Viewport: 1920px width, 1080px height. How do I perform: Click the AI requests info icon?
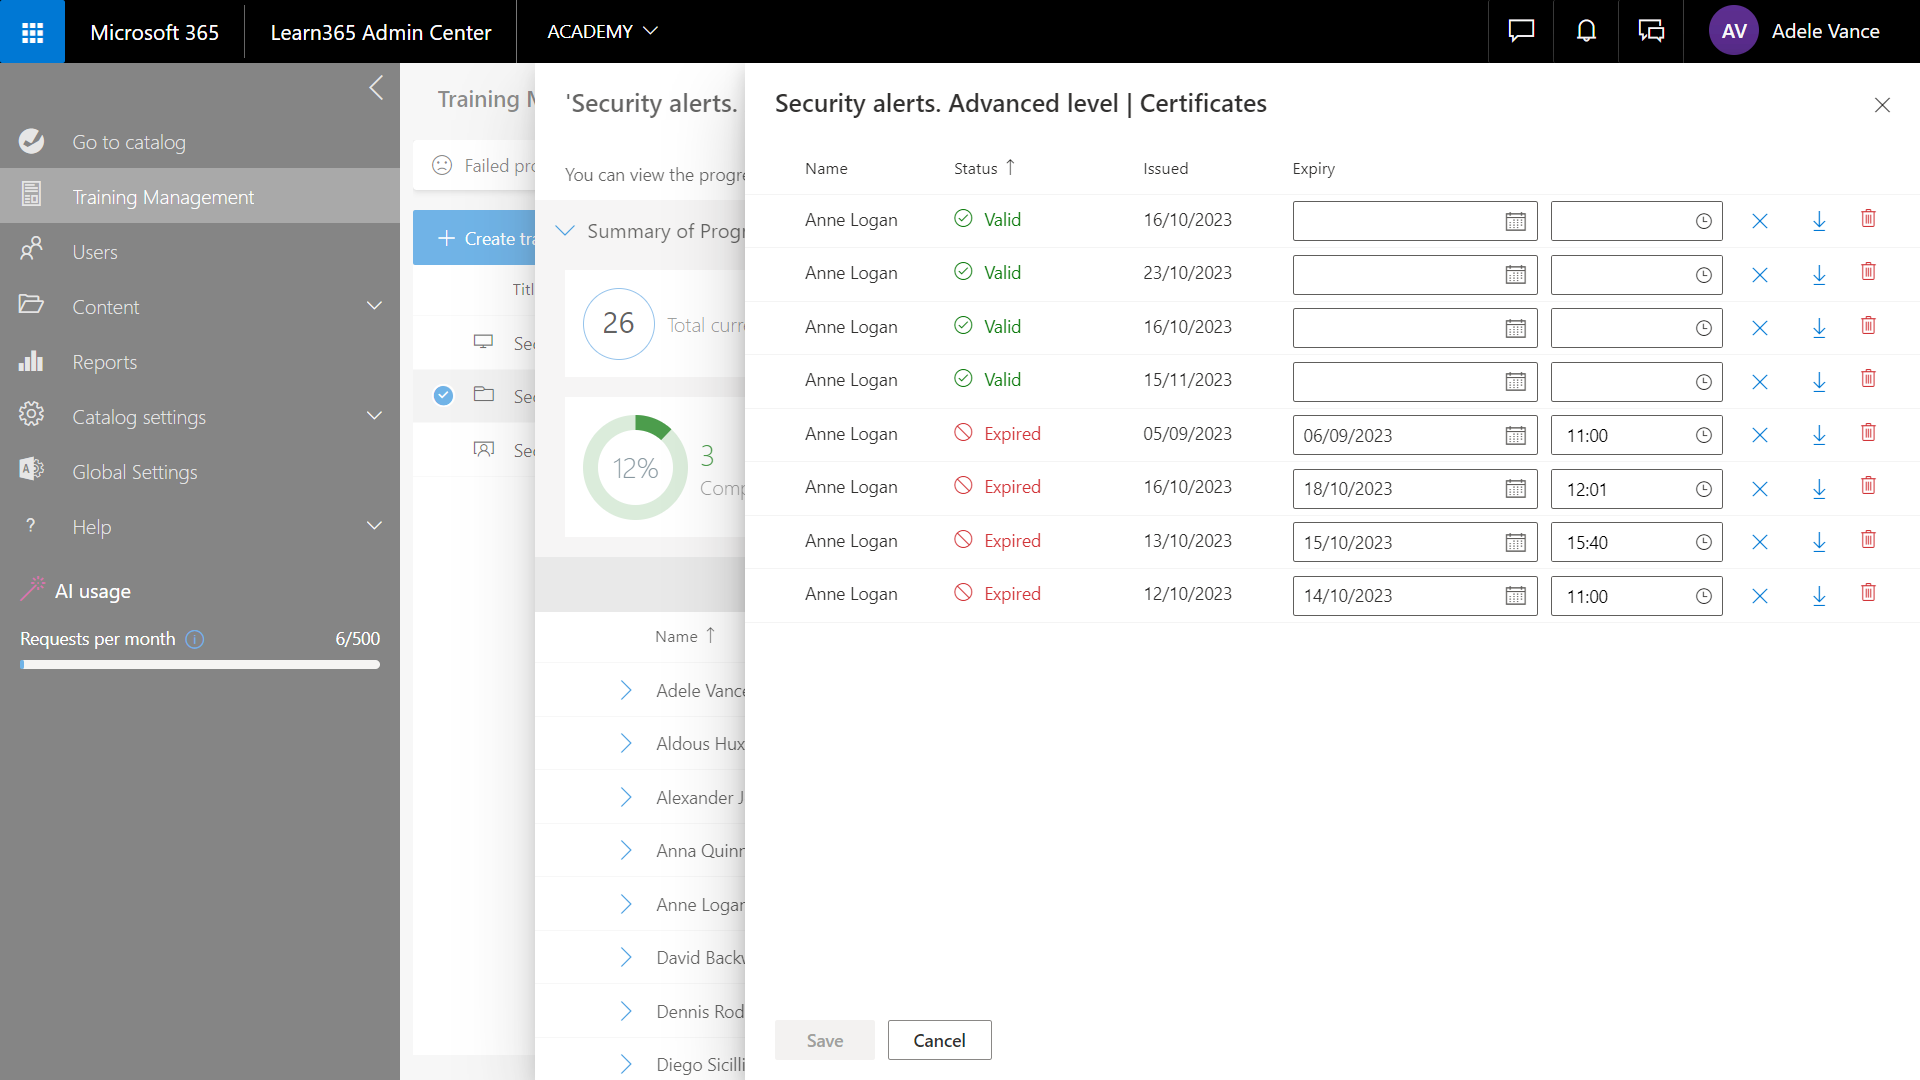(x=195, y=639)
